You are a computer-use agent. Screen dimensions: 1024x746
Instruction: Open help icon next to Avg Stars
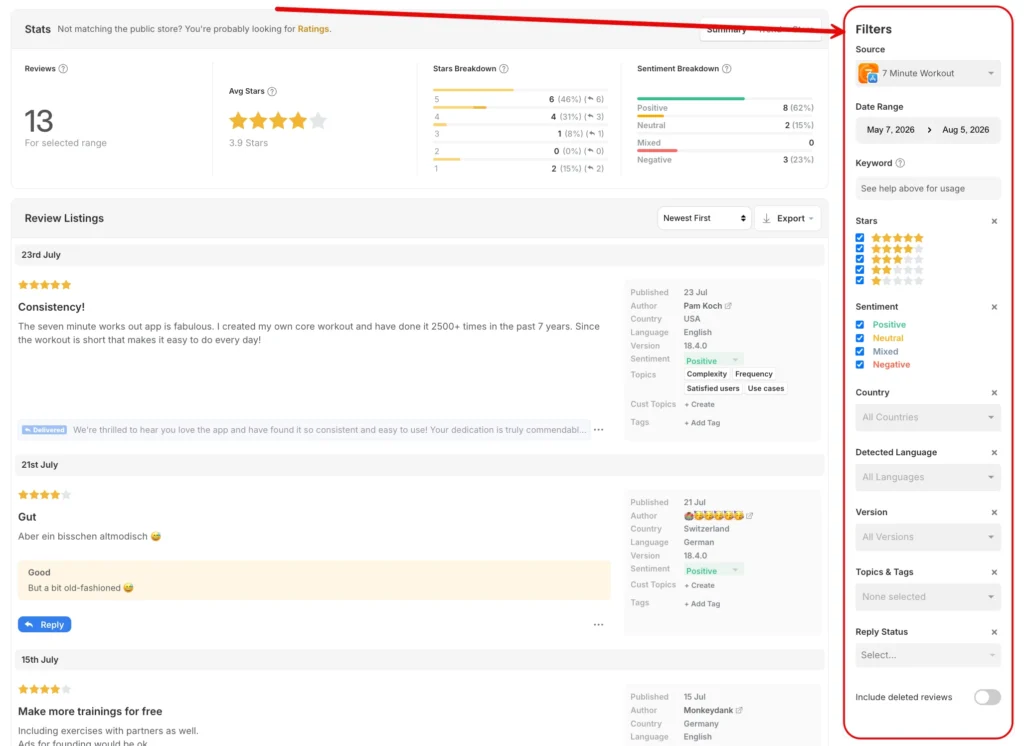tap(272, 91)
